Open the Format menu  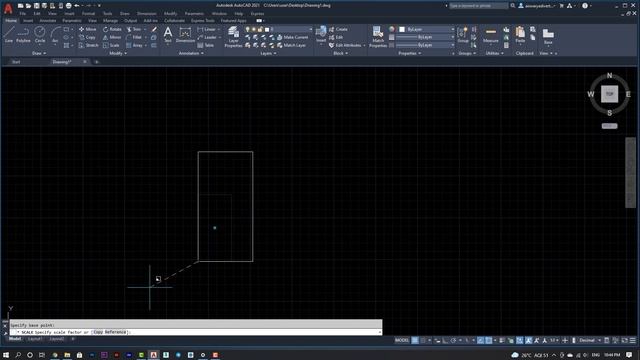88,13
